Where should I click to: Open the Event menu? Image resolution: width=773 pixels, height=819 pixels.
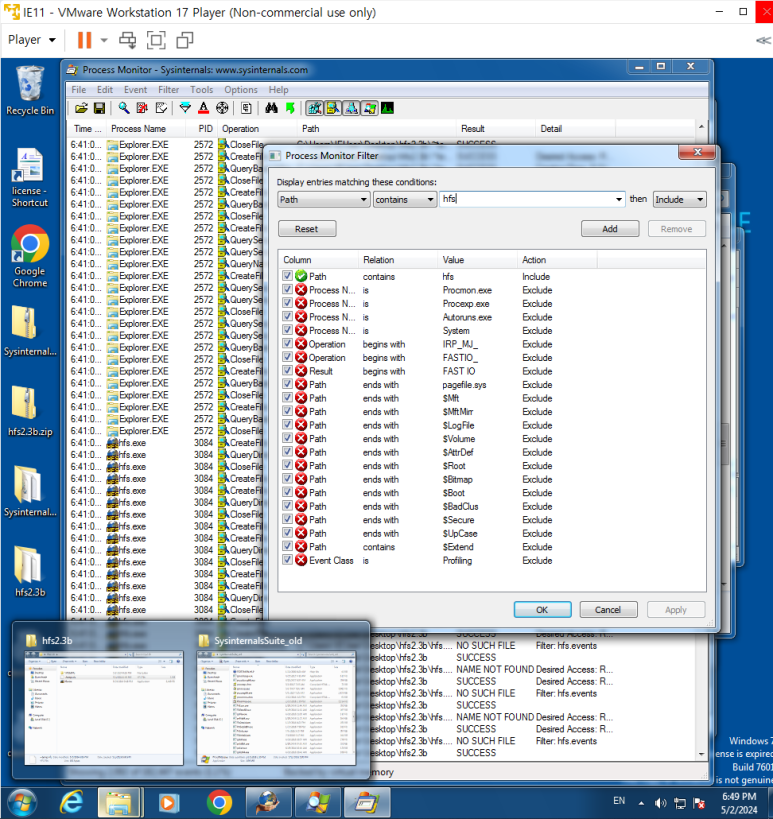(135, 90)
